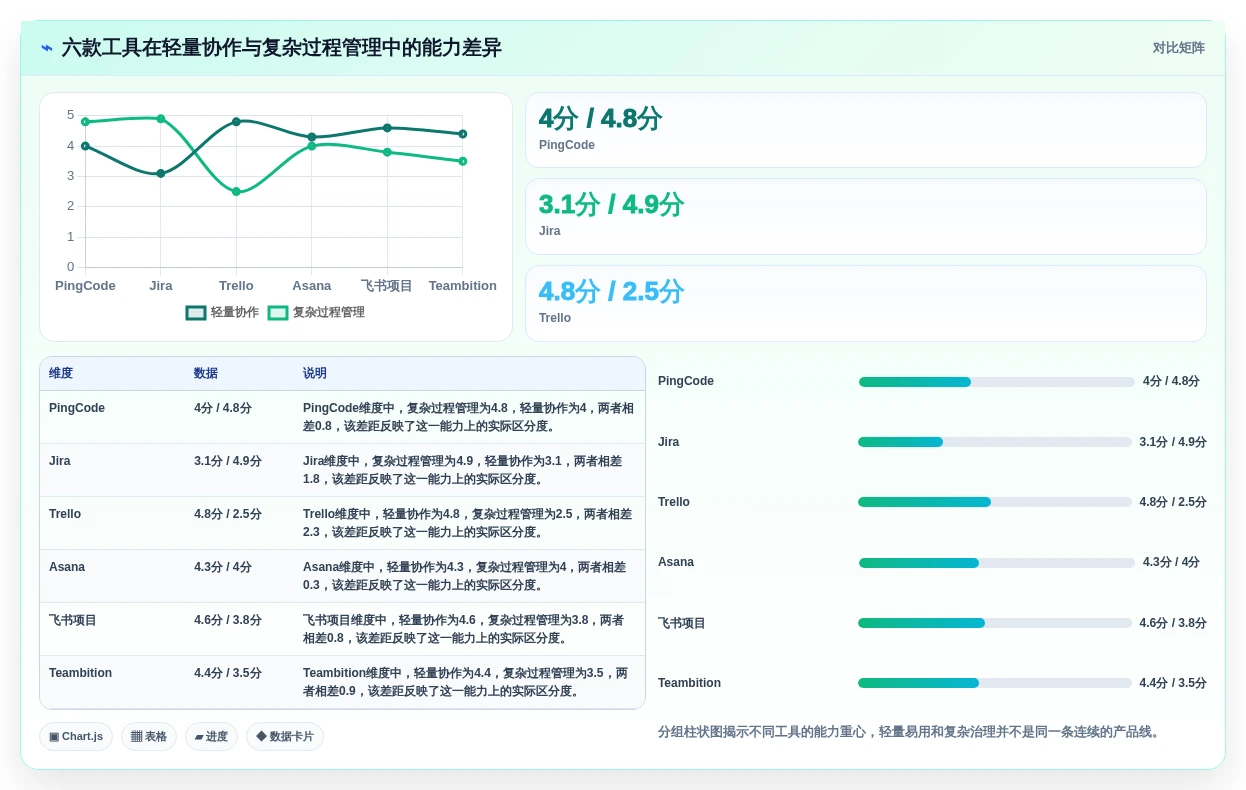Click the 飞书项目 progress bar
Image resolution: width=1246 pixels, height=790 pixels.
pos(995,623)
